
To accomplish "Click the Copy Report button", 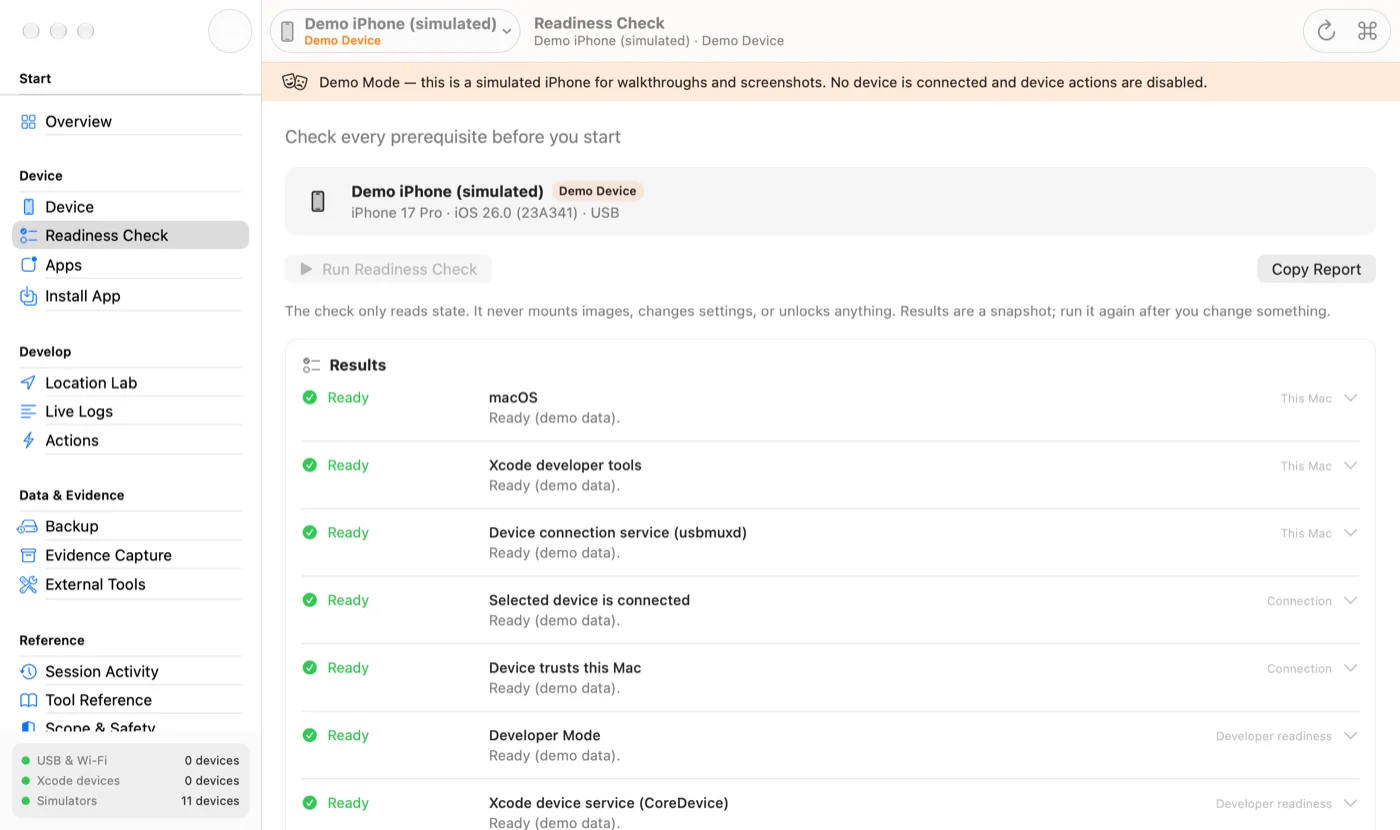I will [1316, 269].
